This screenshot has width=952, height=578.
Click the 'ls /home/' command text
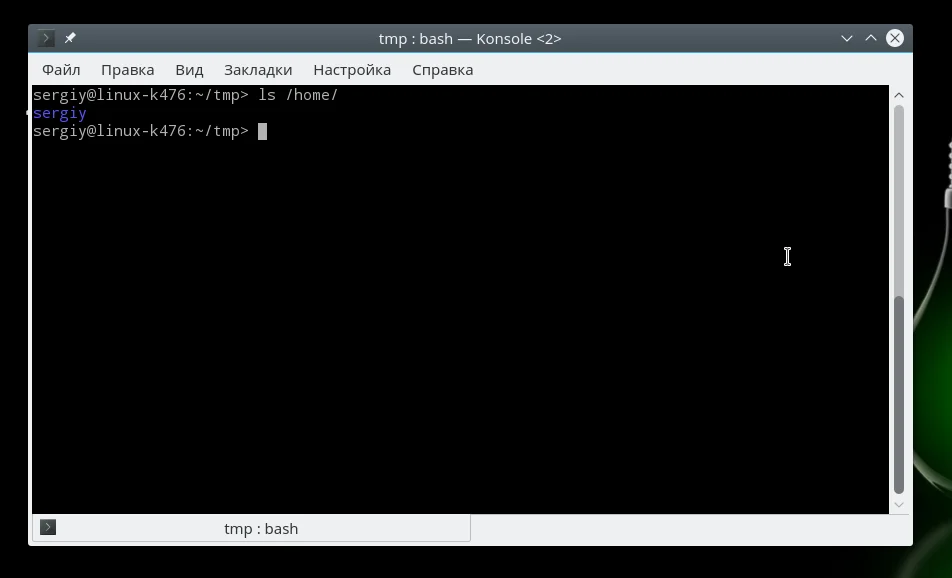coord(298,95)
